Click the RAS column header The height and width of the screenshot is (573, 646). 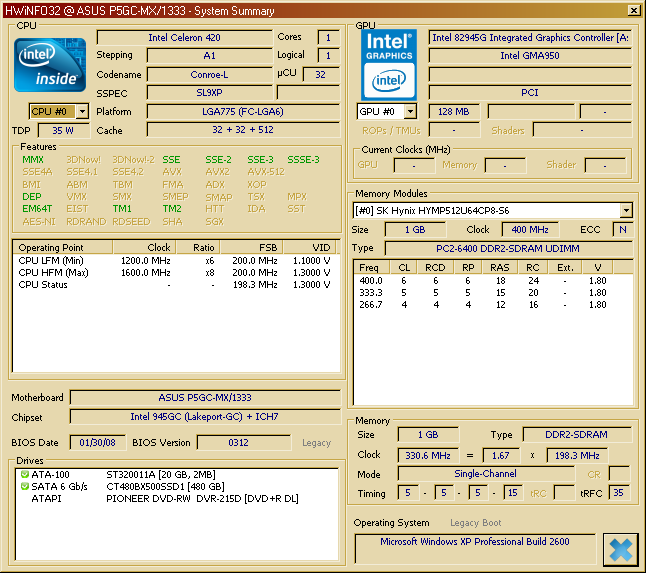coord(499,267)
